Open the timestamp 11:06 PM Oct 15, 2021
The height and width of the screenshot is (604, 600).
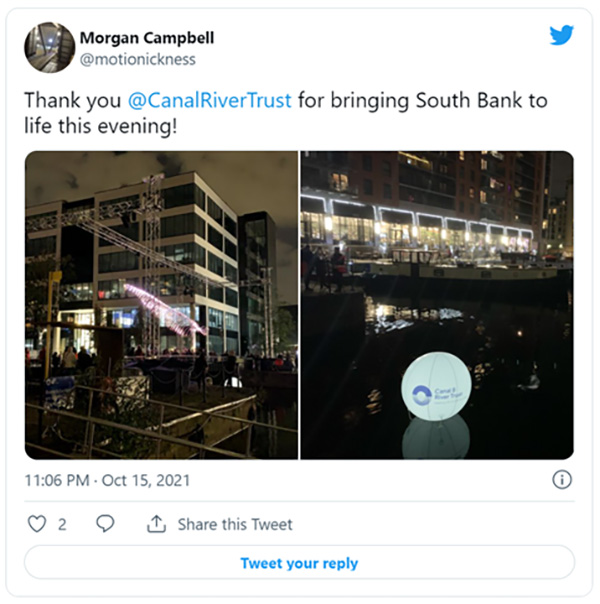(x=107, y=480)
